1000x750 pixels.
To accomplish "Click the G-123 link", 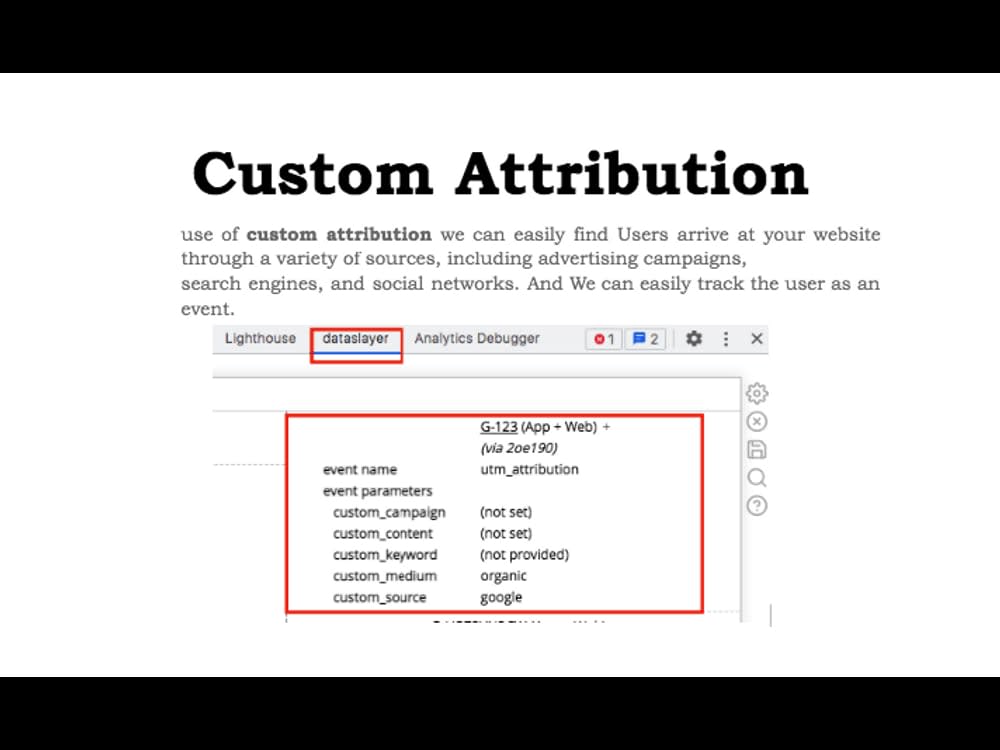I will click(498, 426).
